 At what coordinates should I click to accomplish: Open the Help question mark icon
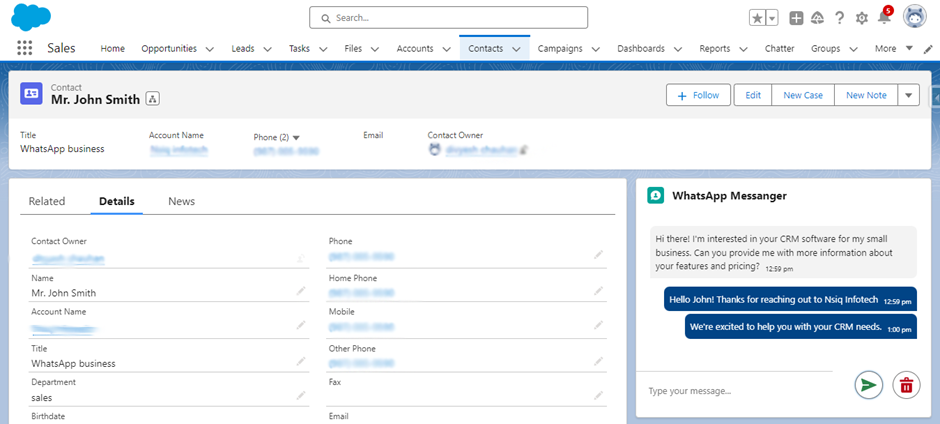point(839,18)
